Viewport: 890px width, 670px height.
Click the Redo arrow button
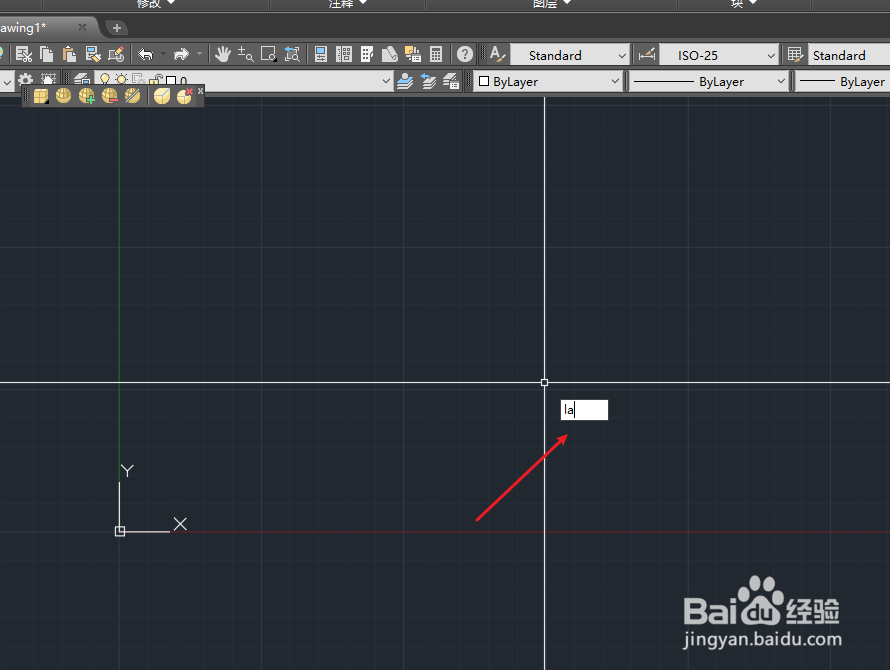pos(181,55)
